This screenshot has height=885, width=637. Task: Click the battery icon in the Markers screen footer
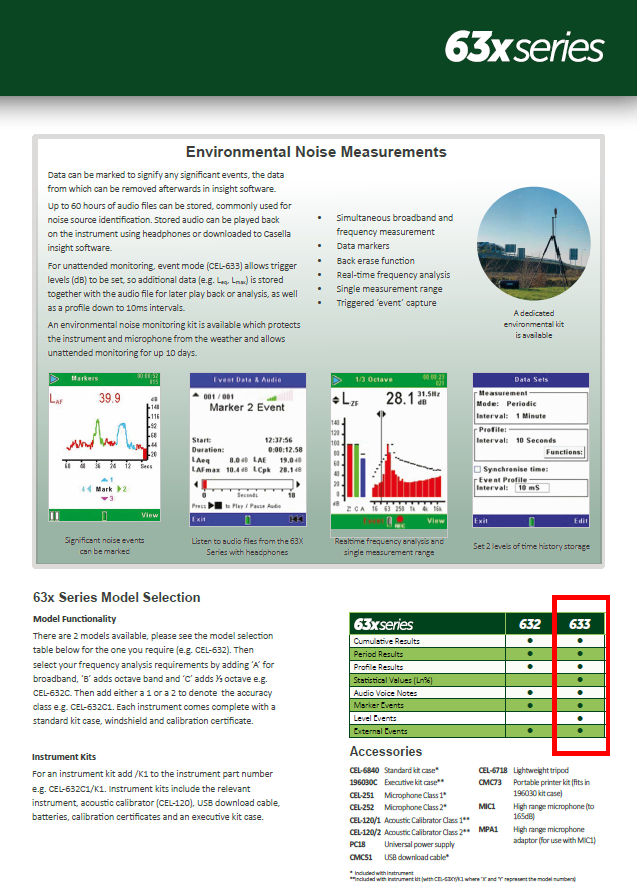click(104, 515)
